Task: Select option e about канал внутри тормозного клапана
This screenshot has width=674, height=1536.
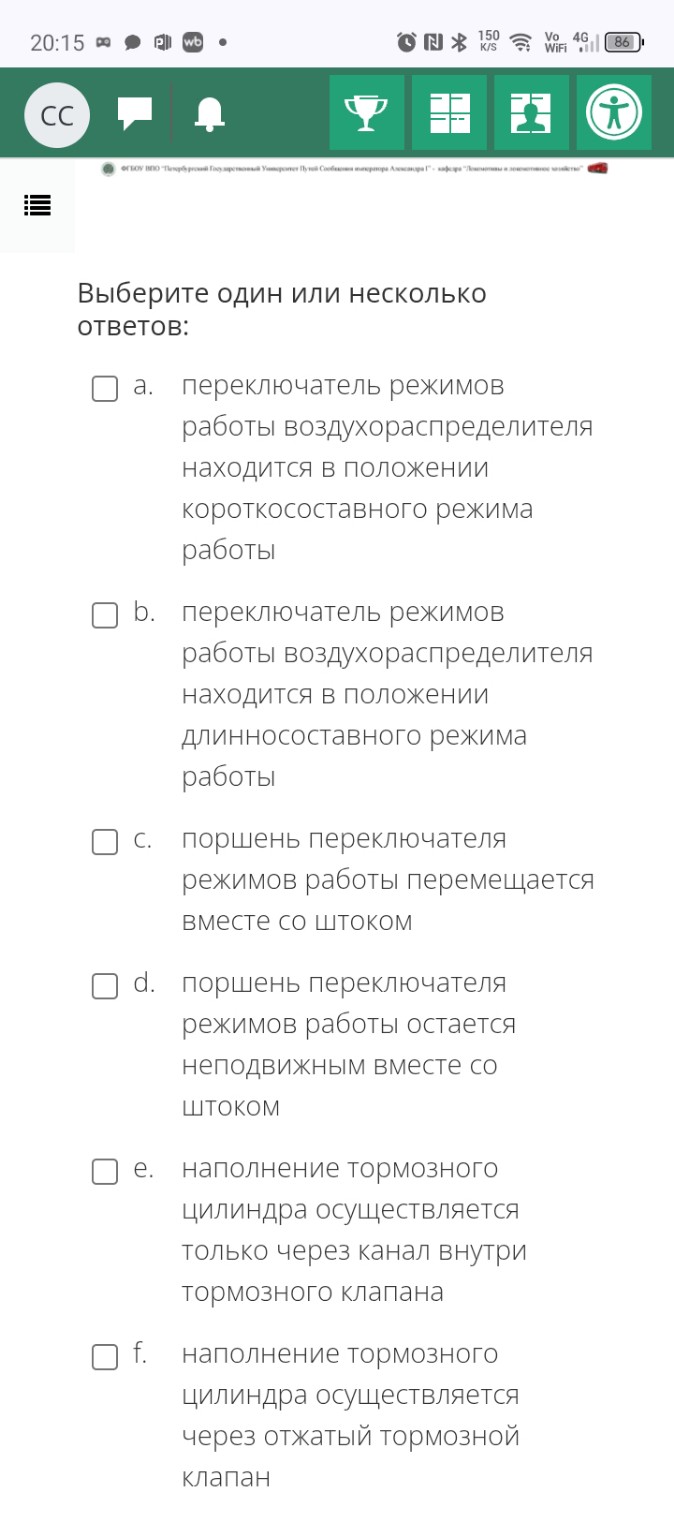Action: (104, 1172)
